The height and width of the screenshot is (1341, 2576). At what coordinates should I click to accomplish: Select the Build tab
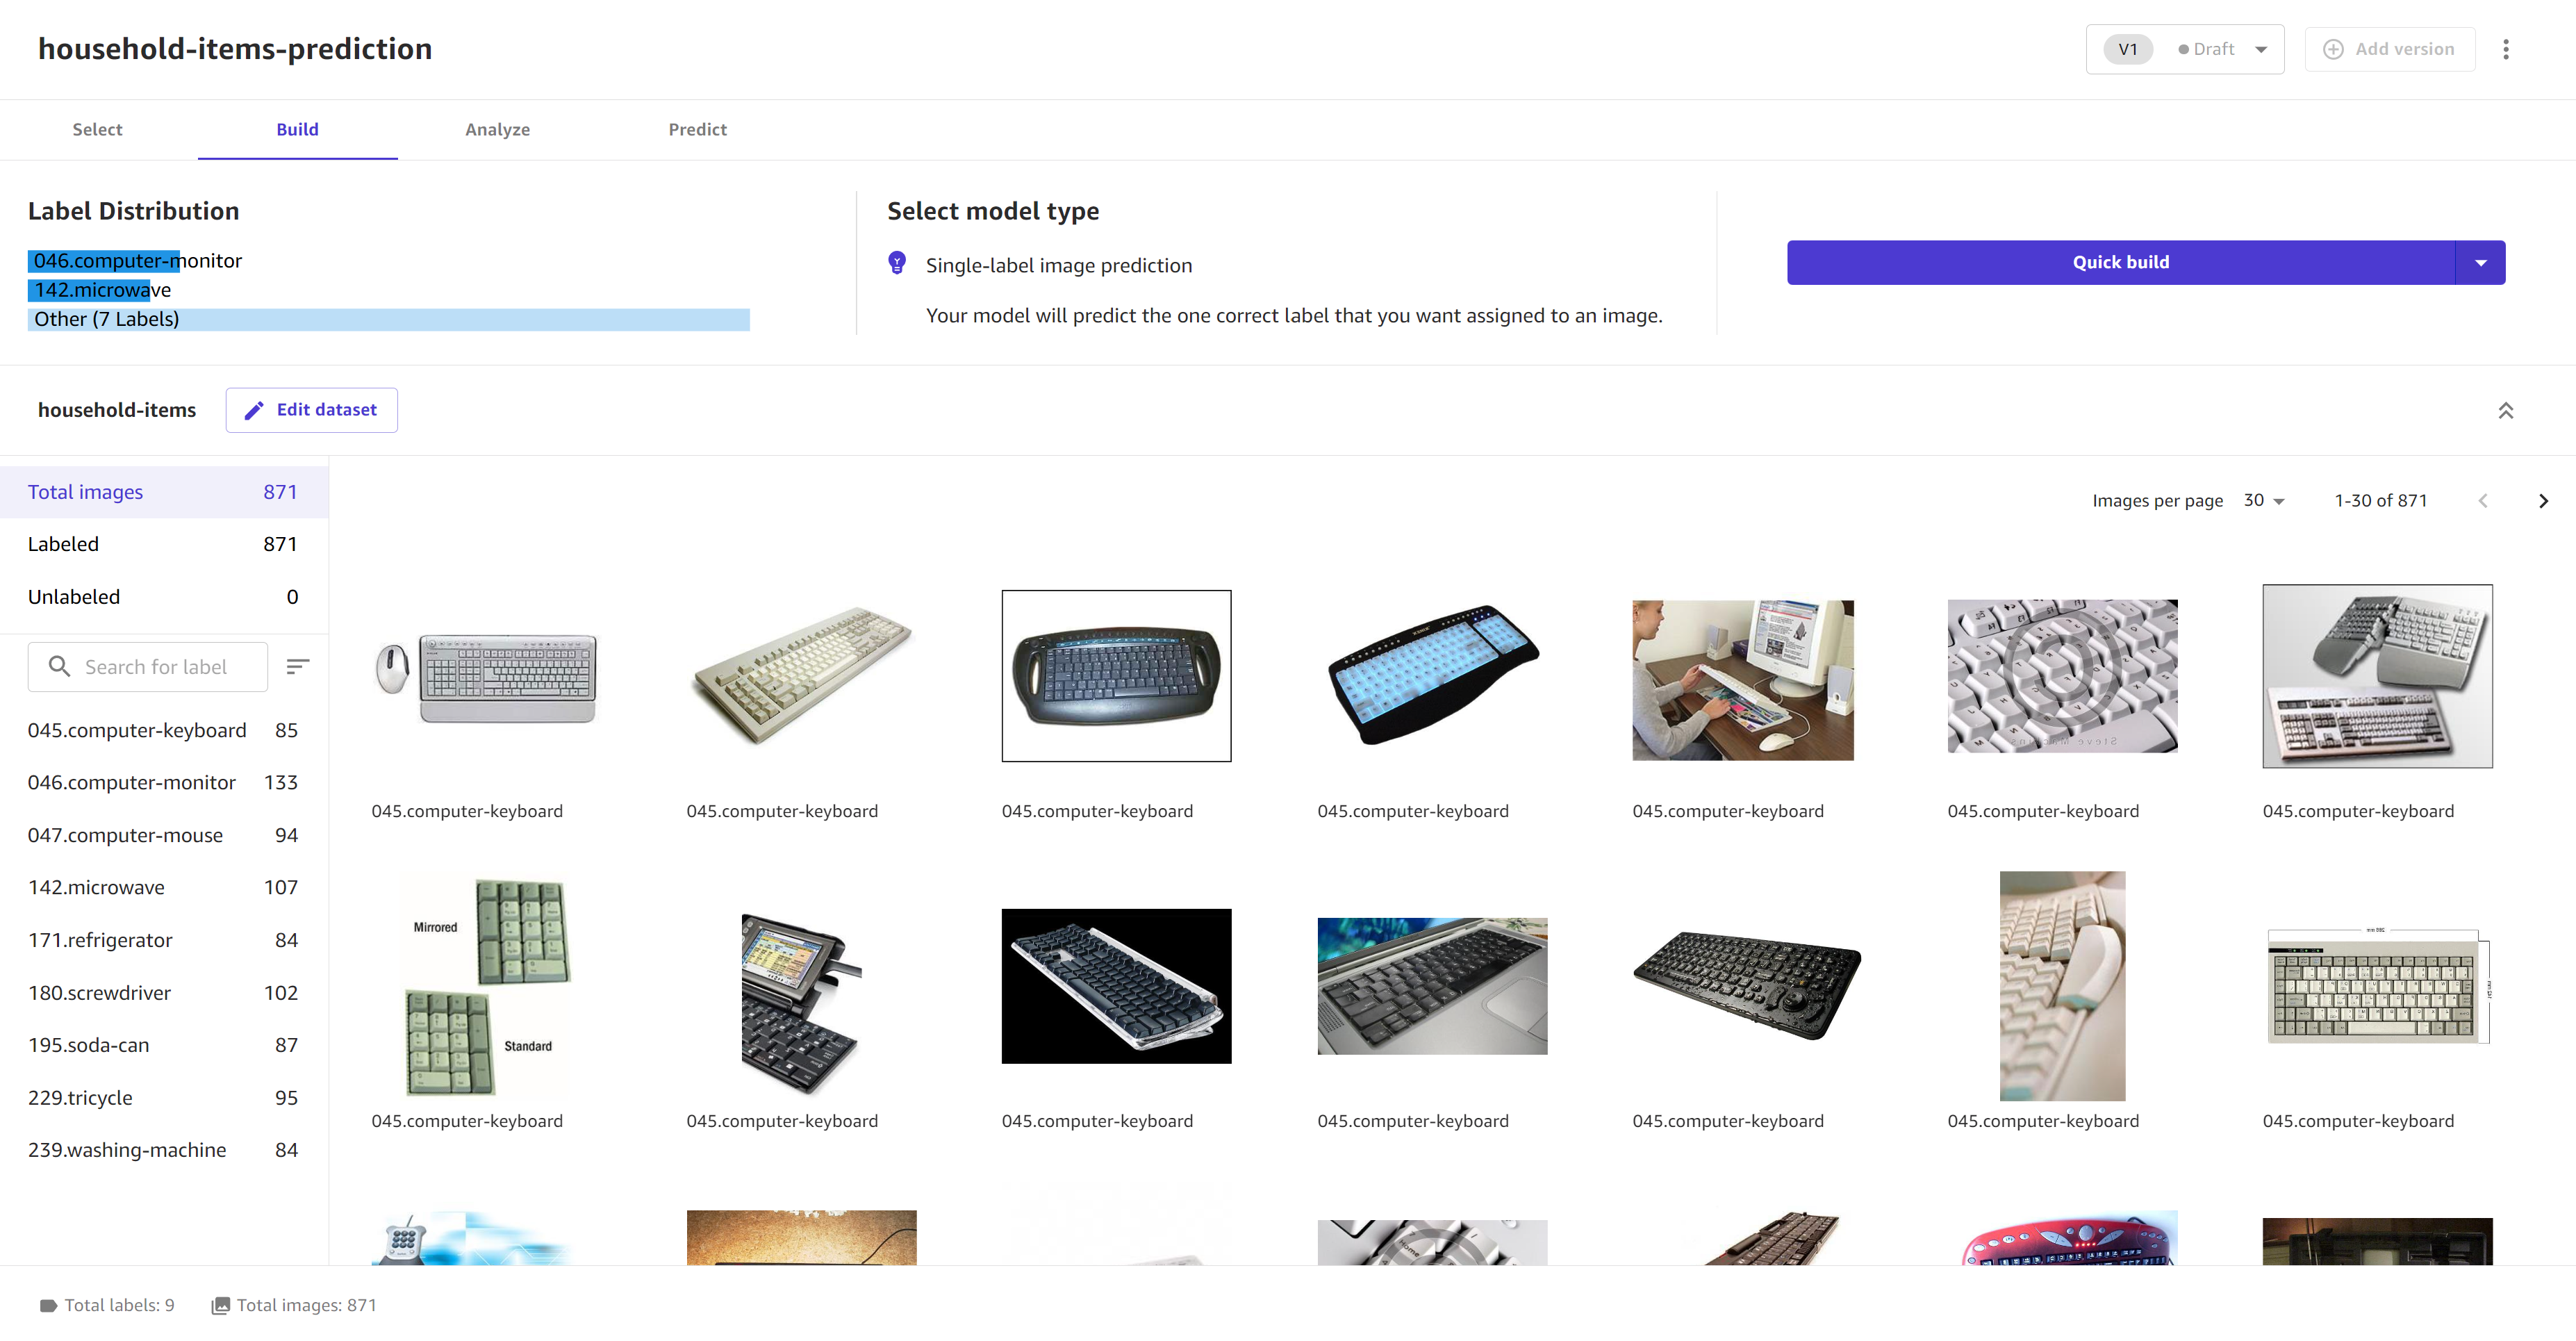click(297, 129)
